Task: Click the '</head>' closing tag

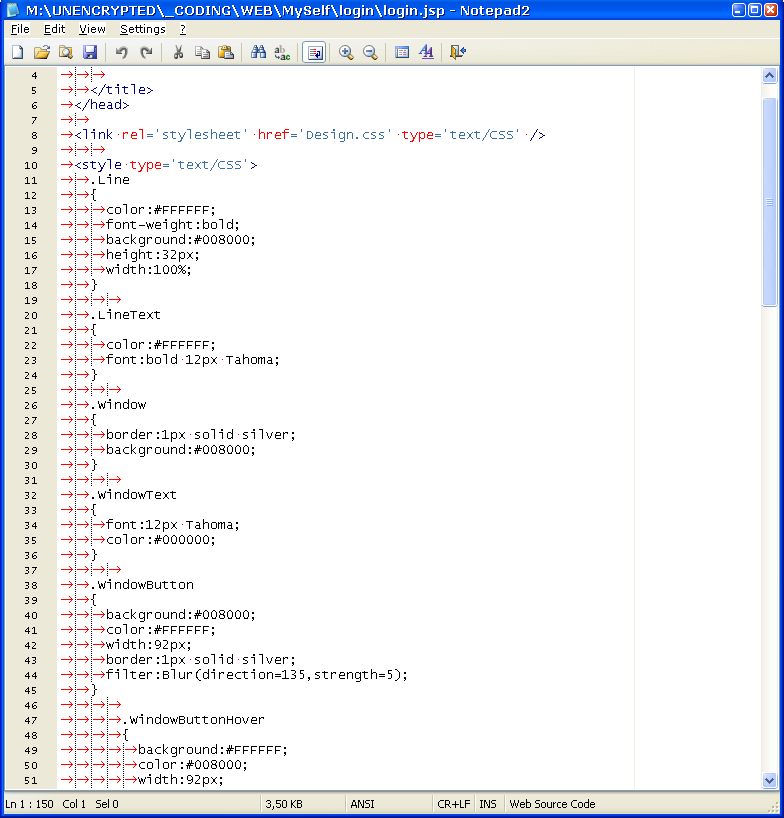Action: point(102,105)
